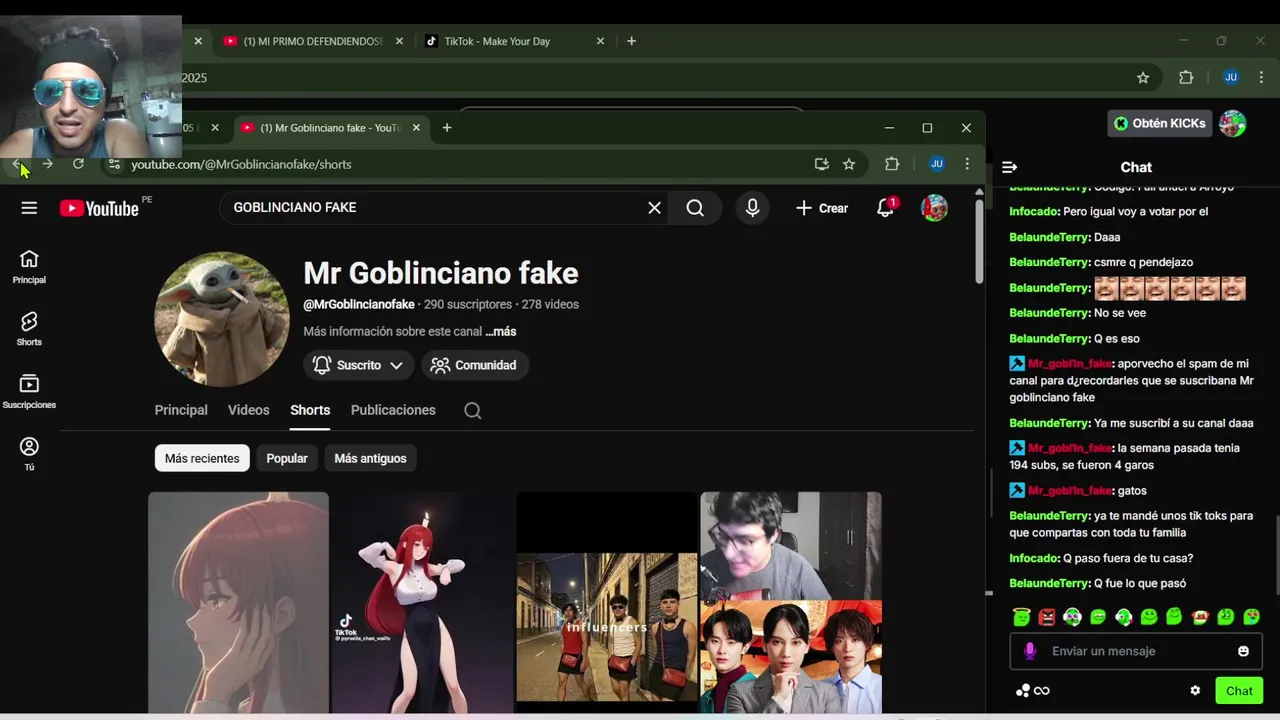Screen dimensions: 1280x720
Task: Collapse the Kick chat panel icon
Action: pos(1010,167)
